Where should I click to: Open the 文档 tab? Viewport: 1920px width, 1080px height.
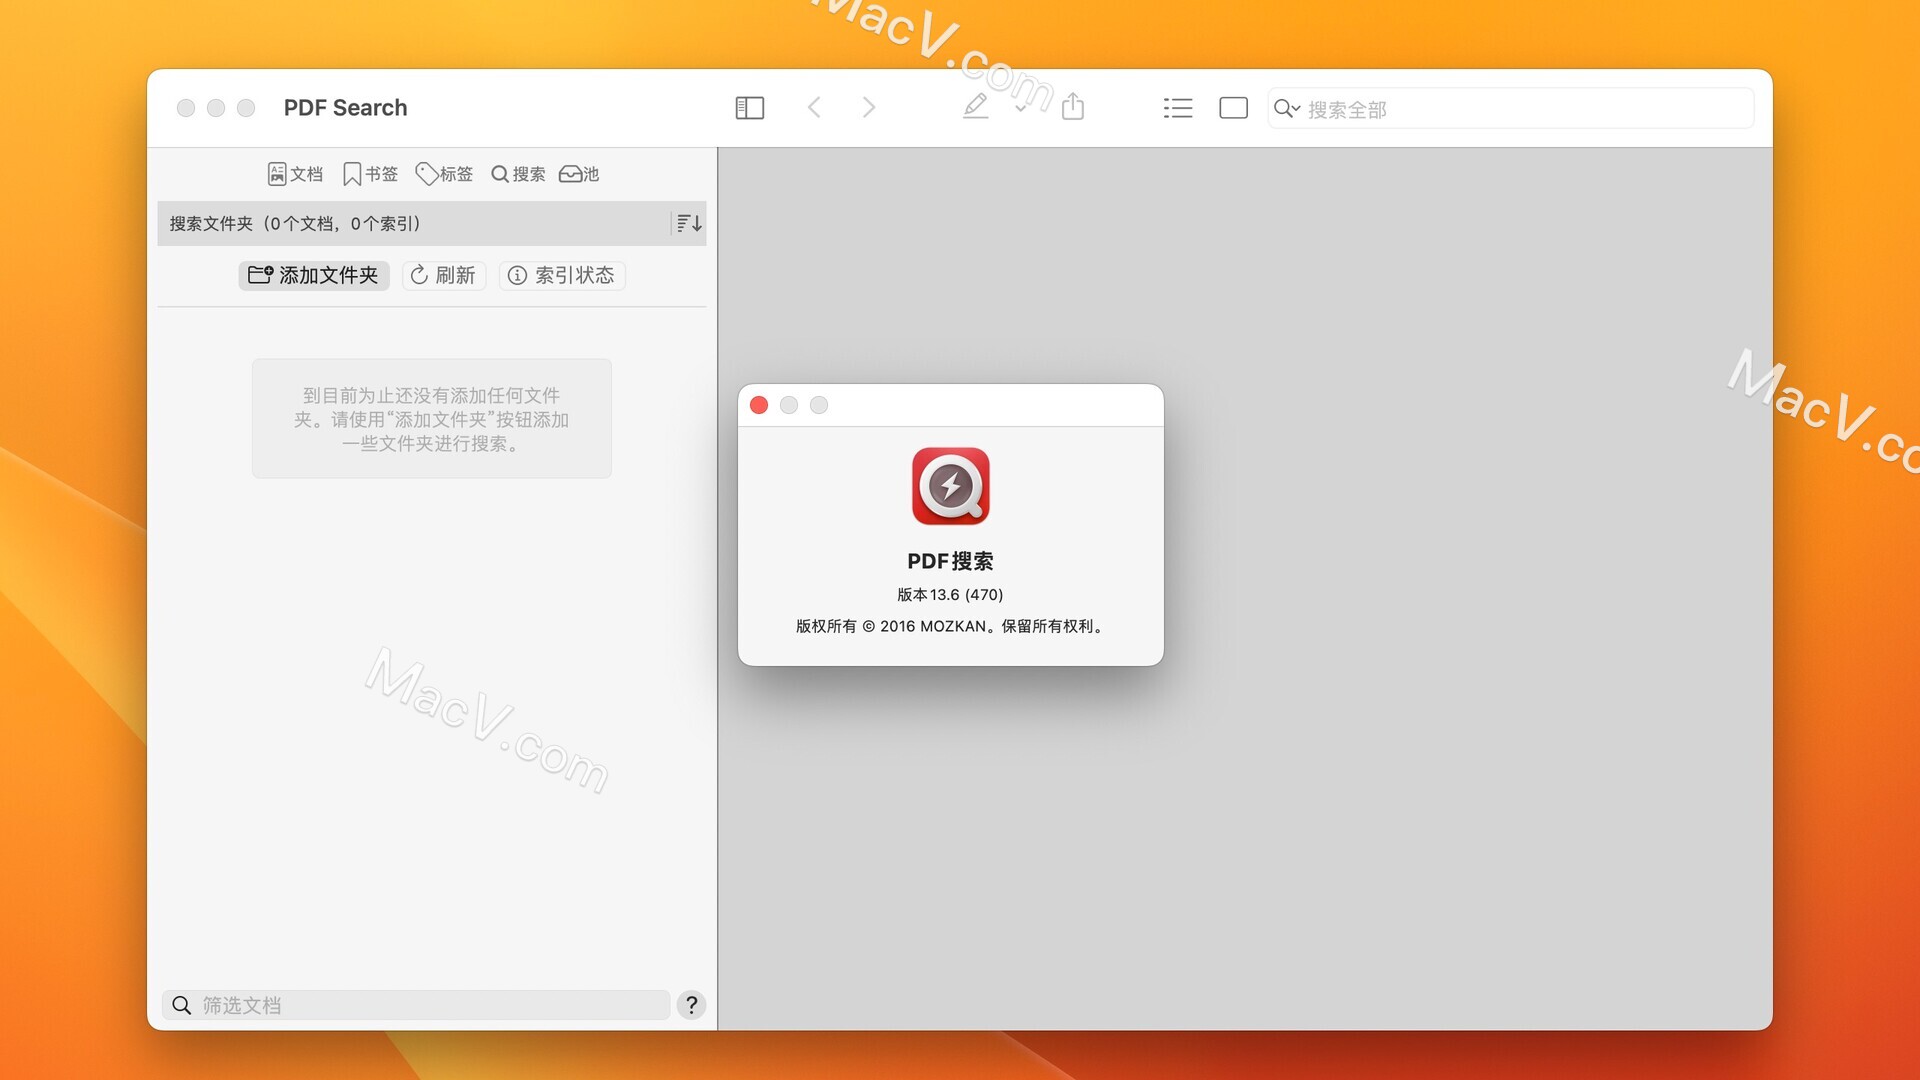click(x=296, y=174)
